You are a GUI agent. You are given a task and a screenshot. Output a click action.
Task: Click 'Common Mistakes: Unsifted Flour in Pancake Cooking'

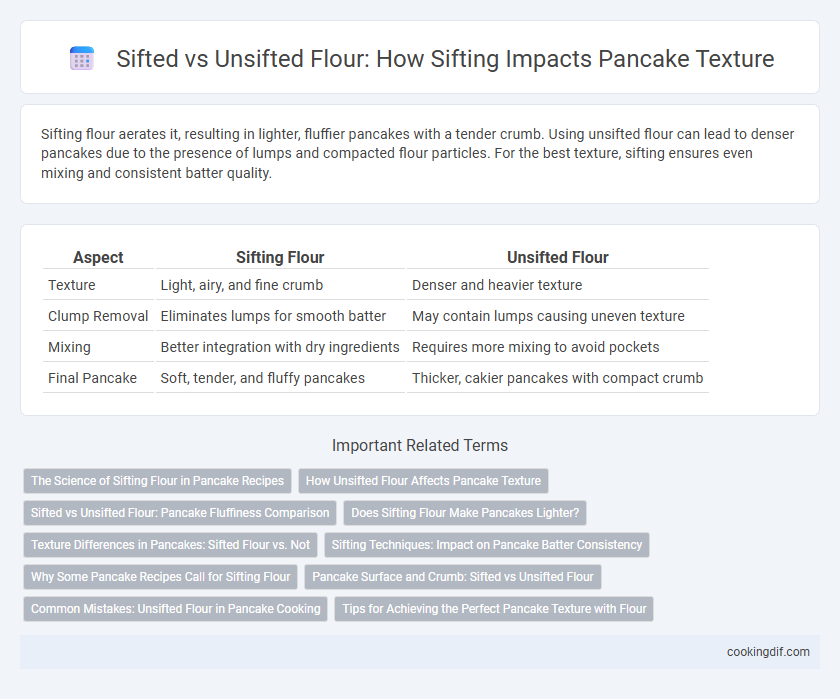click(176, 609)
